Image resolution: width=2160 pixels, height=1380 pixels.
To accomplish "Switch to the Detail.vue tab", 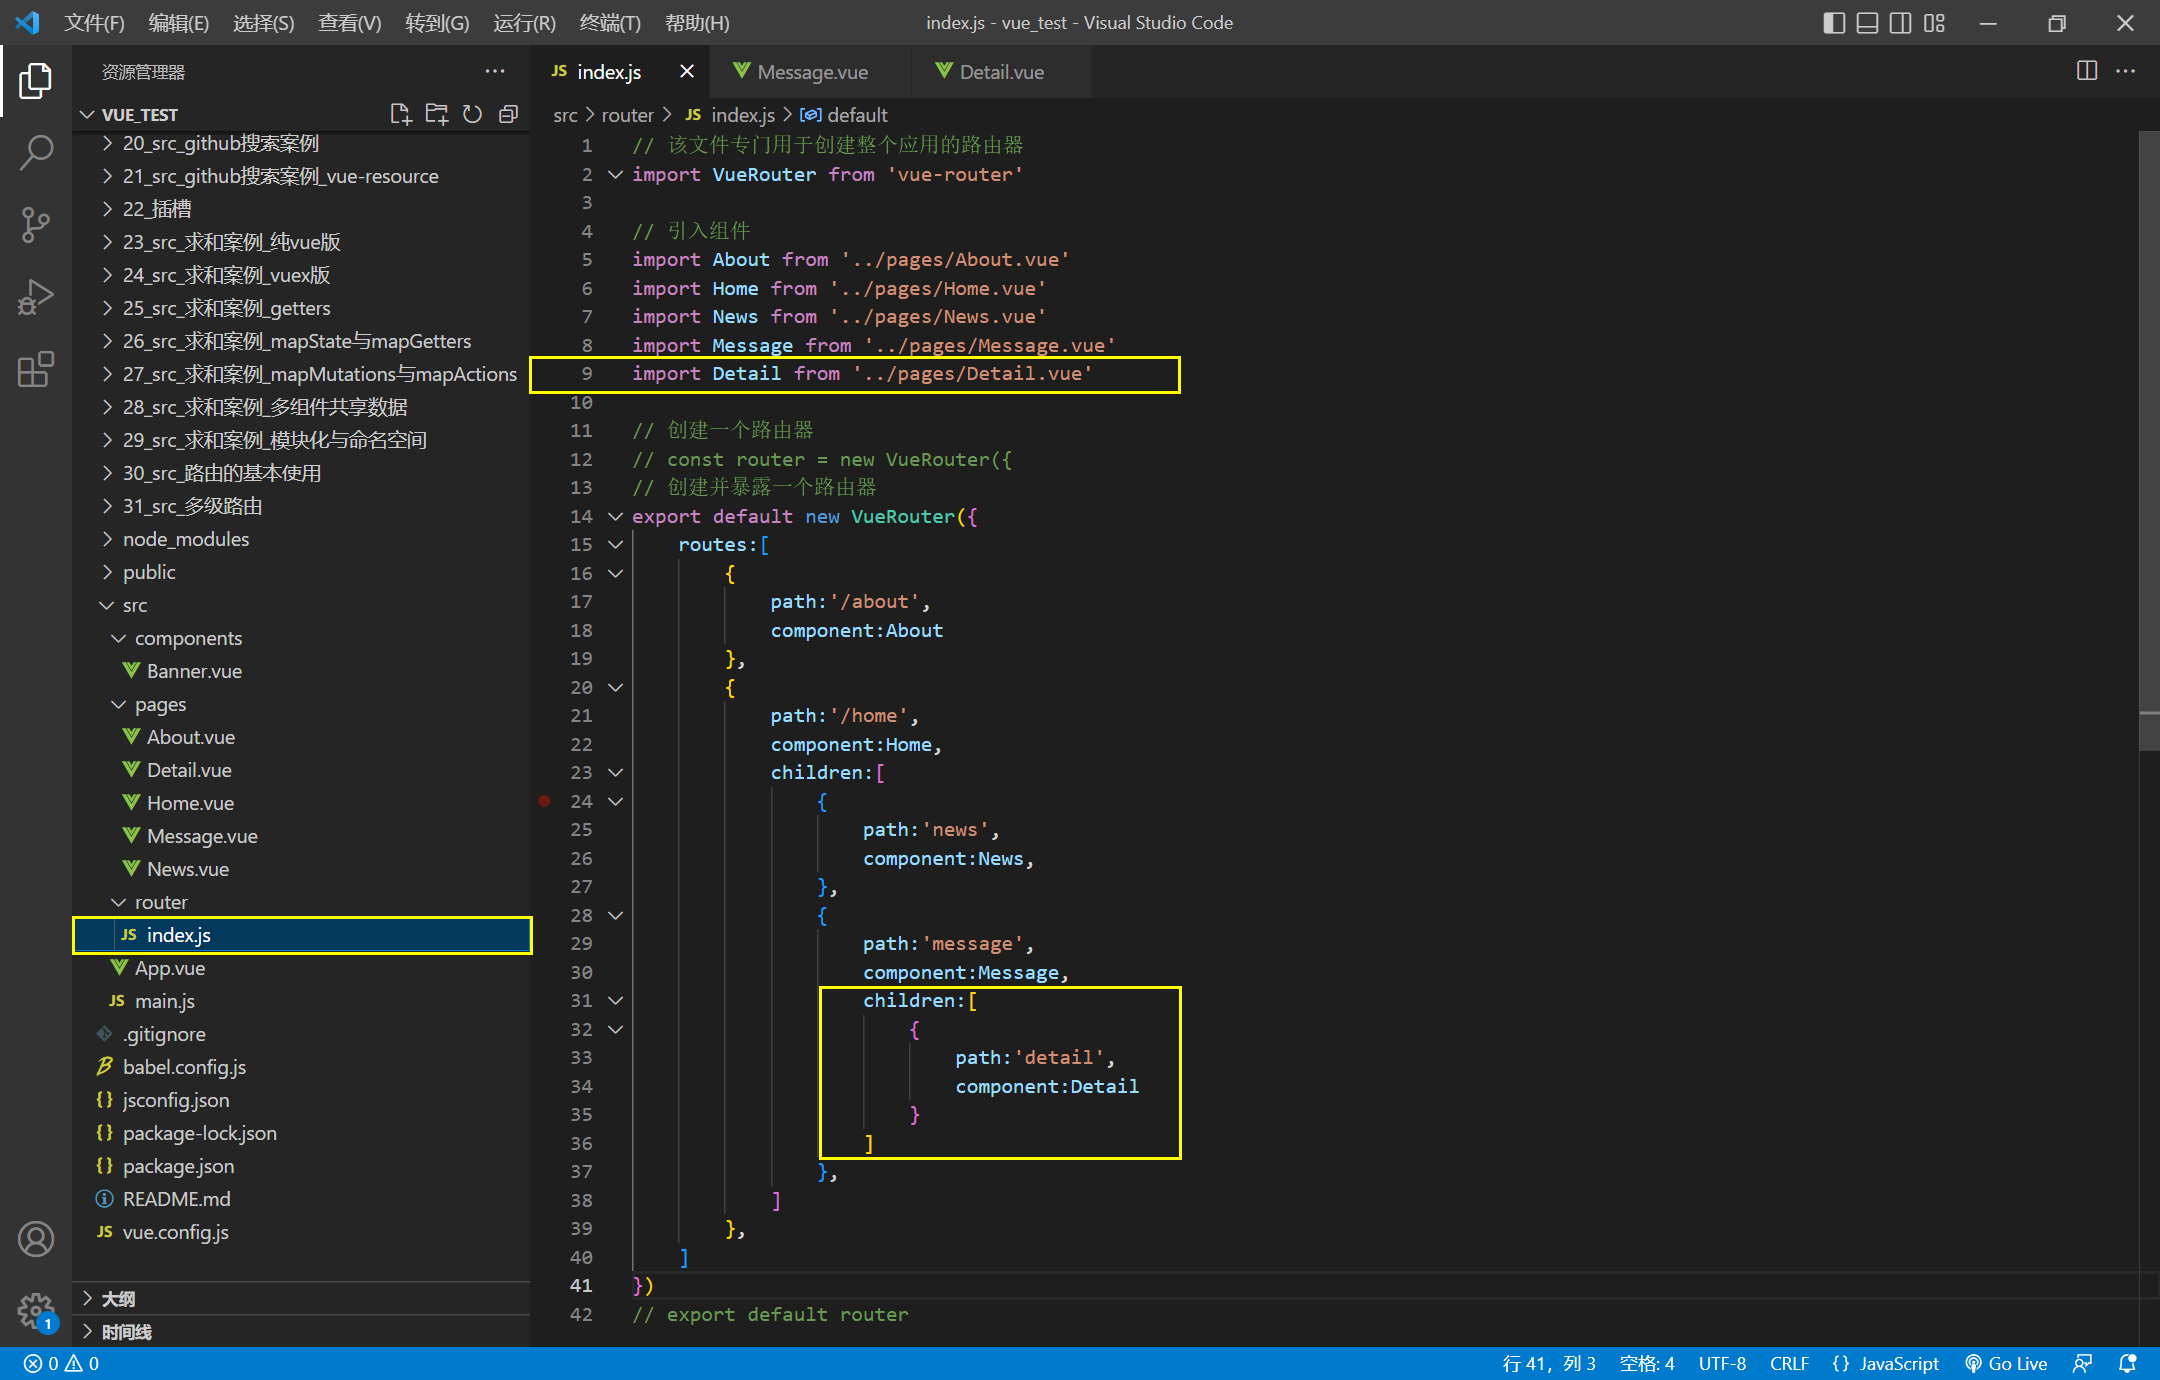I will (1000, 71).
